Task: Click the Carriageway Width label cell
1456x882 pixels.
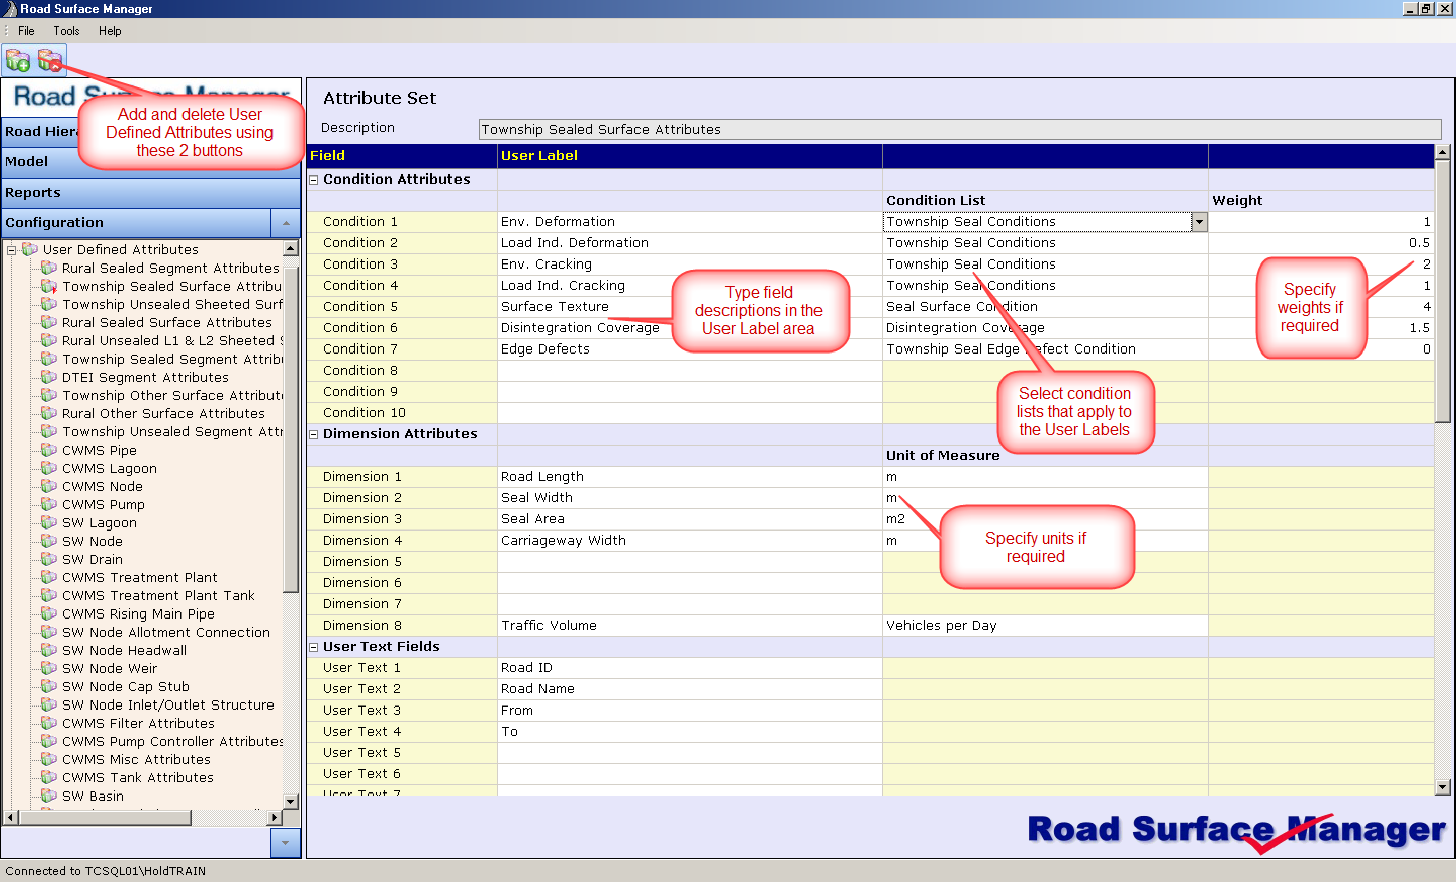Action: point(690,541)
